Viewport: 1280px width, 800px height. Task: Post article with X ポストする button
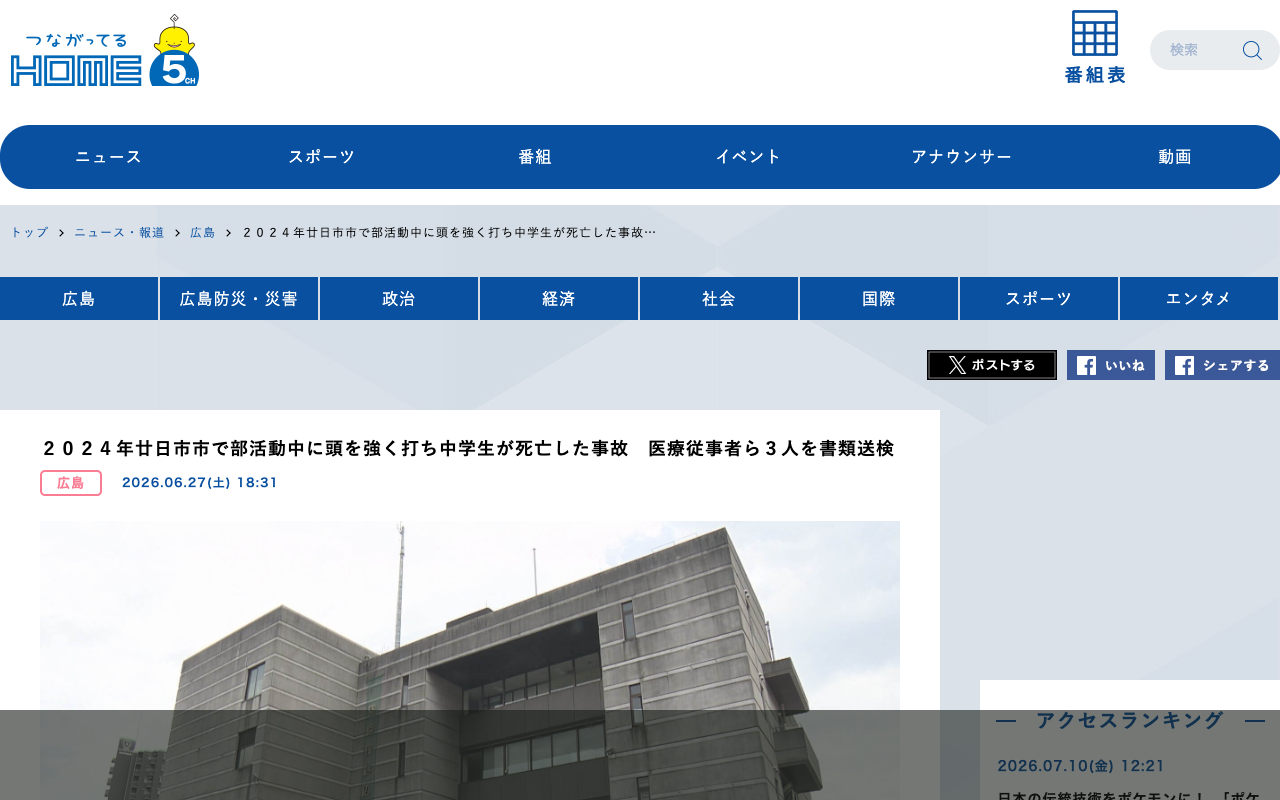(992, 365)
